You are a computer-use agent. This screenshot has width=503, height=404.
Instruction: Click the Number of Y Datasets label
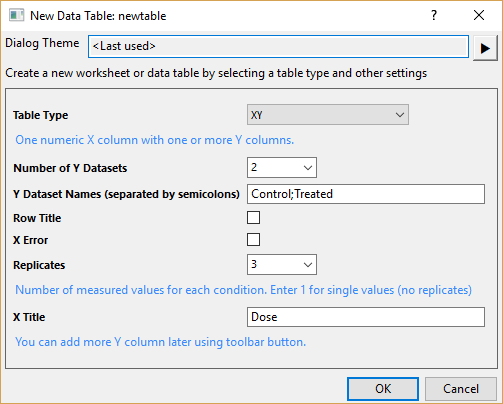click(x=70, y=168)
